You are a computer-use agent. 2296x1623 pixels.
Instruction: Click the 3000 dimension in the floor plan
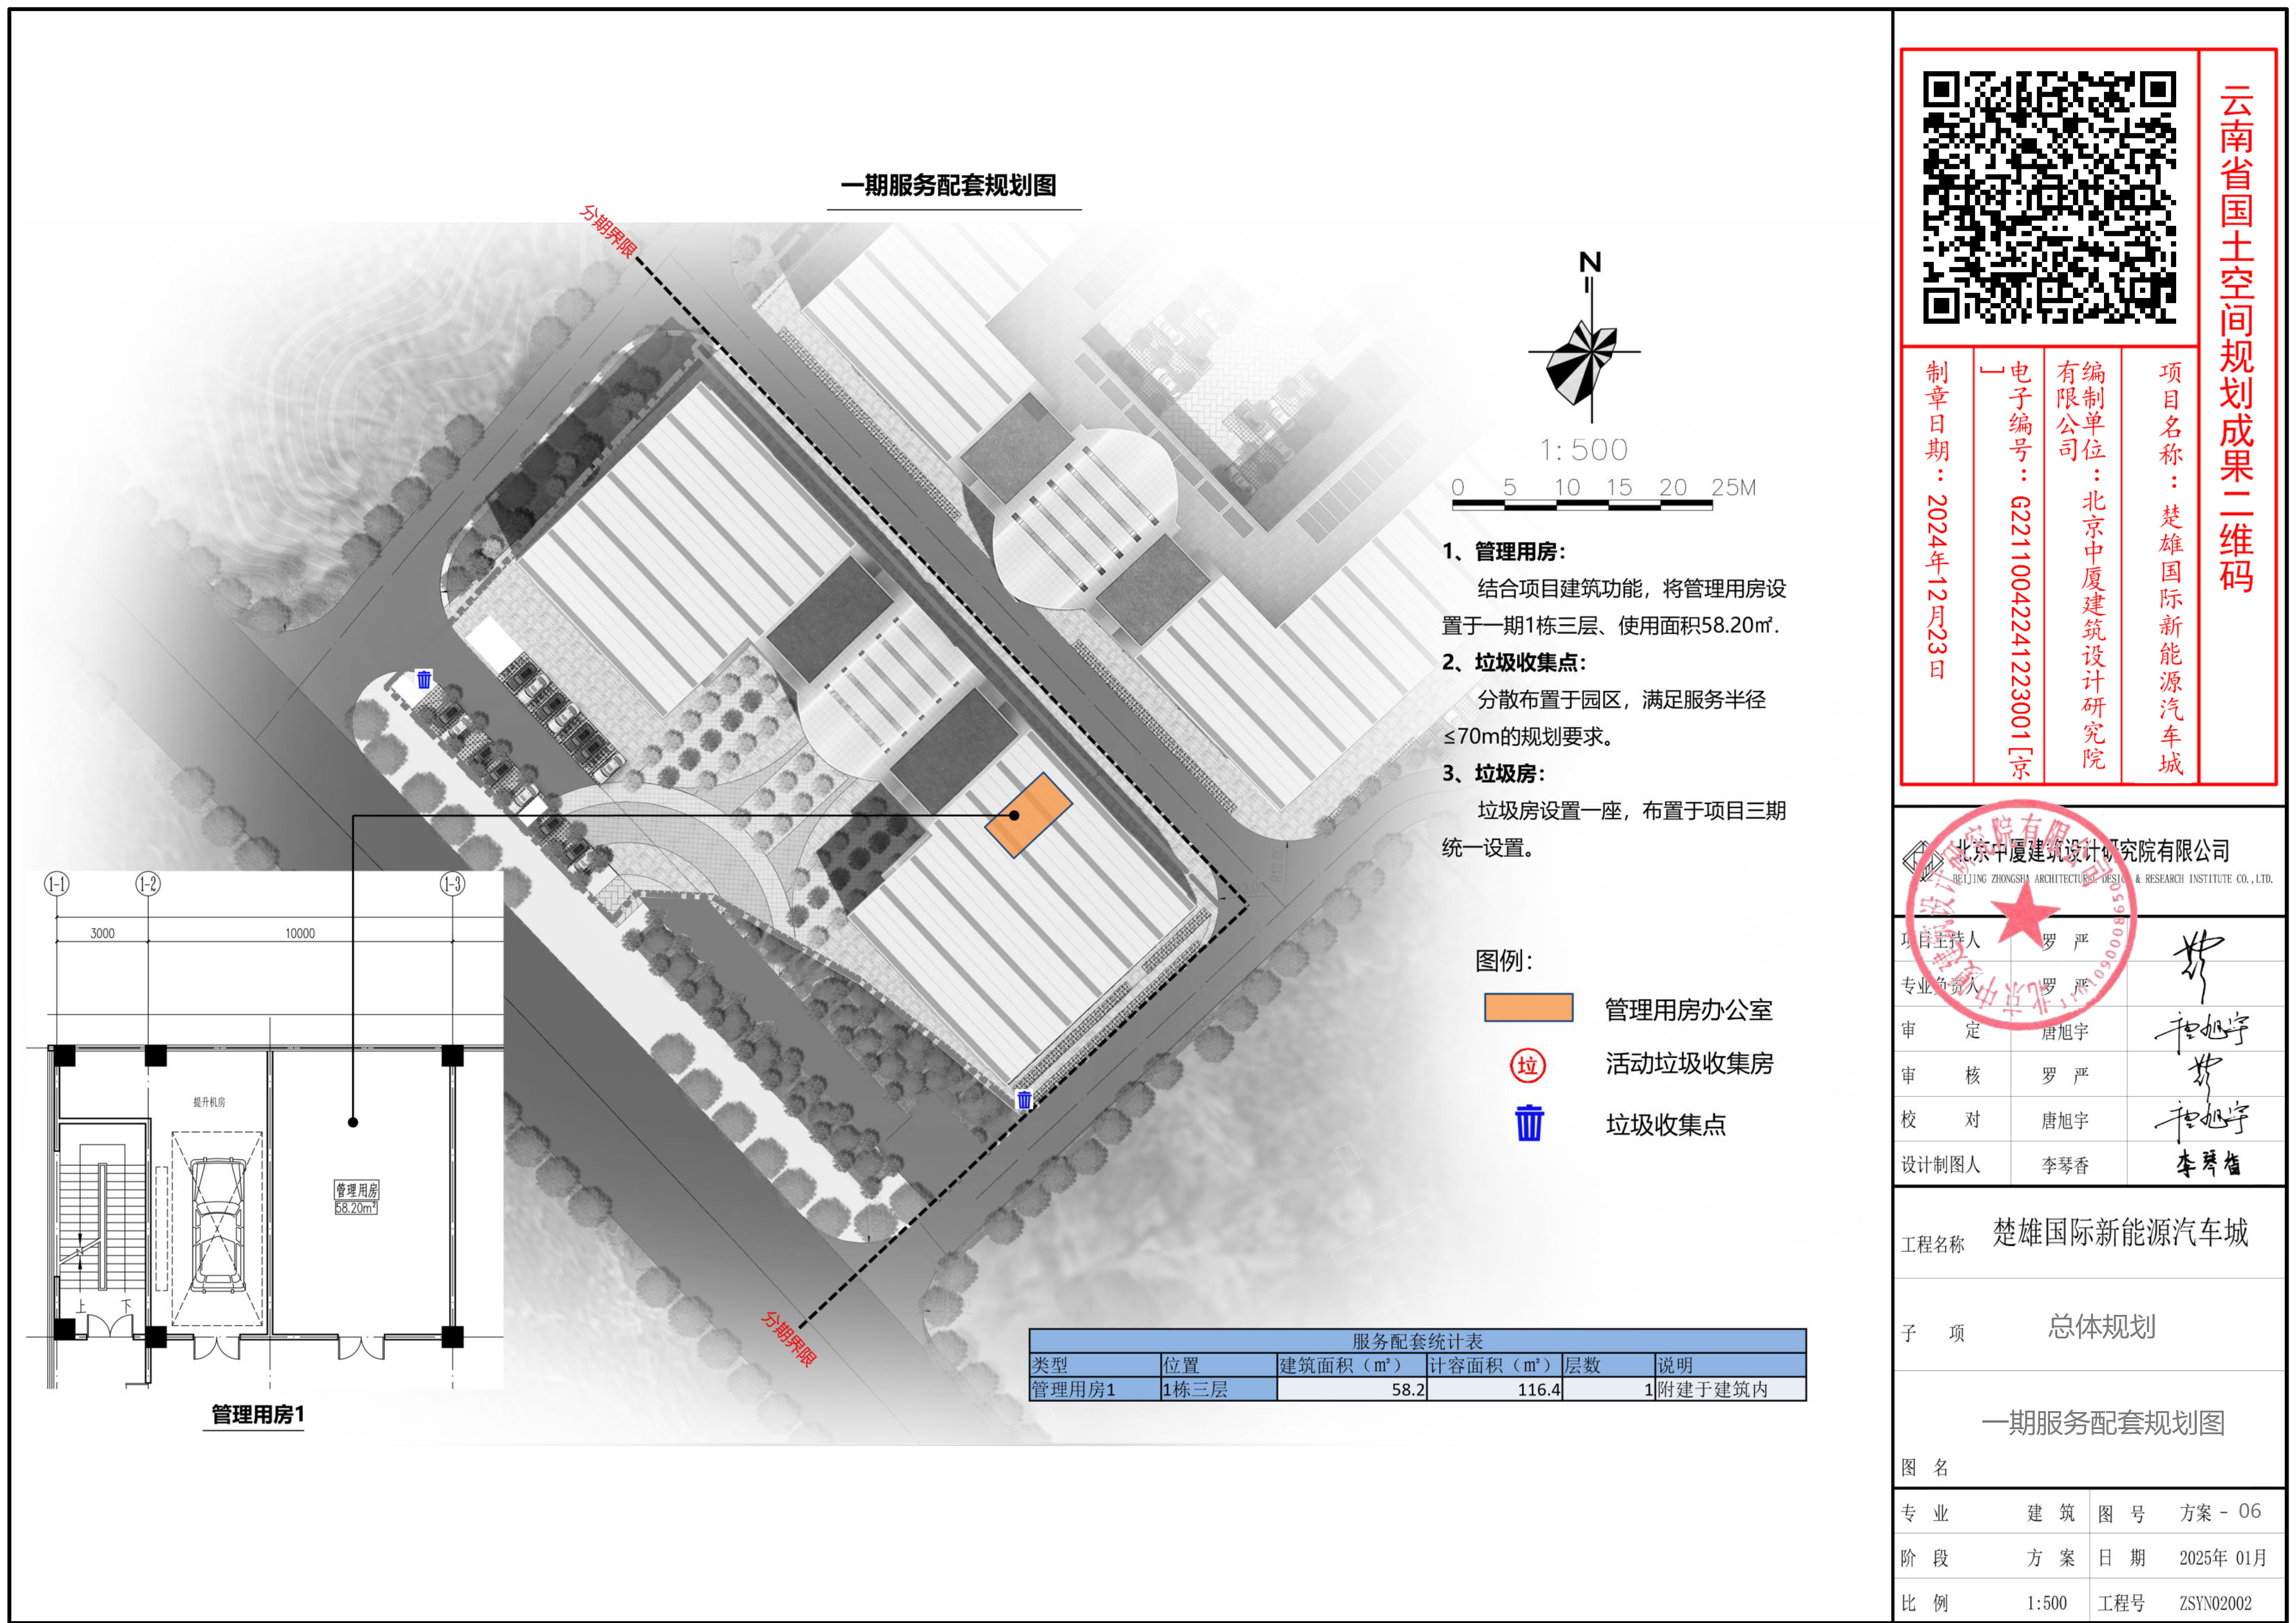click(x=102, y=933)
